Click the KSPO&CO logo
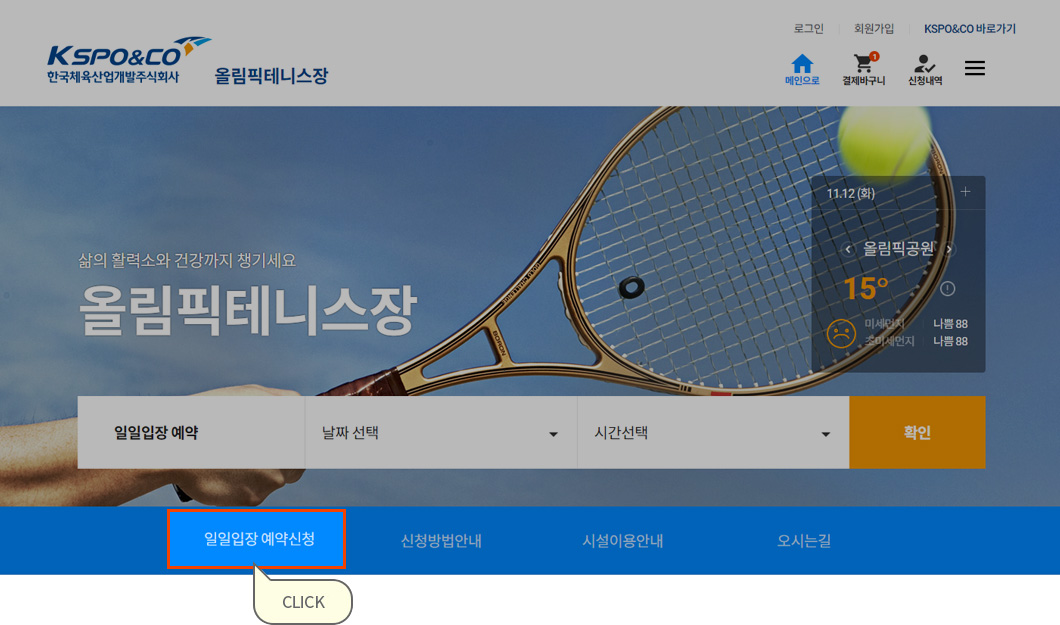 128,61
